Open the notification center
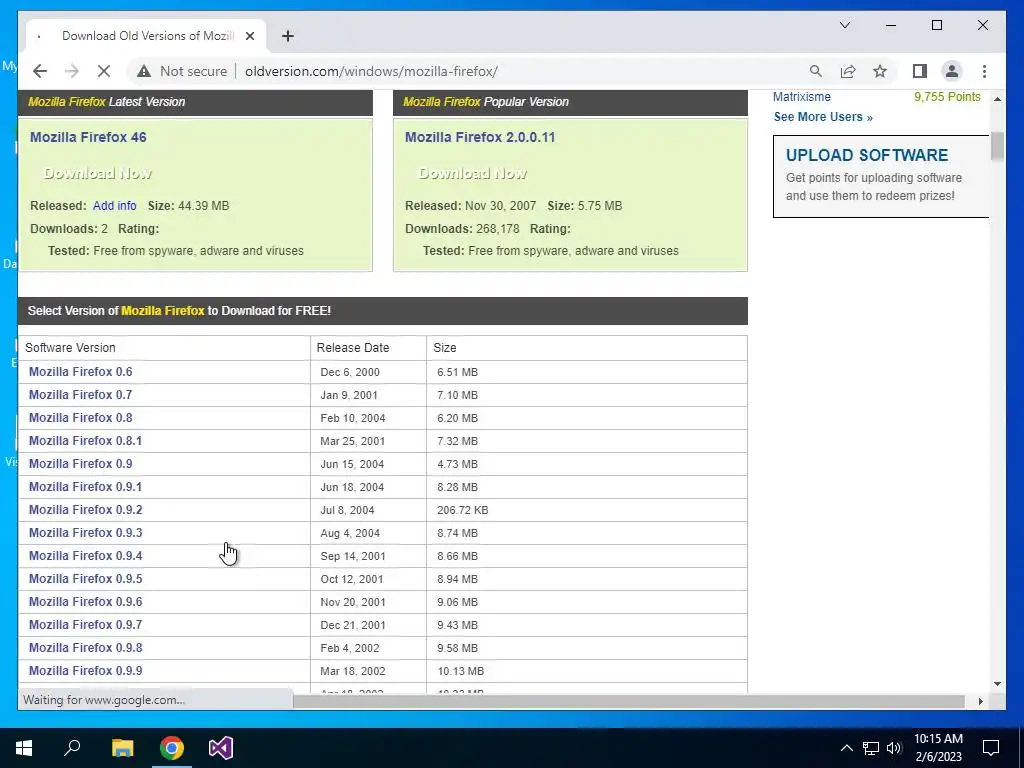The width and height of the screenshot is (1024, 768). pyautogui.click(x=991, y=748)
